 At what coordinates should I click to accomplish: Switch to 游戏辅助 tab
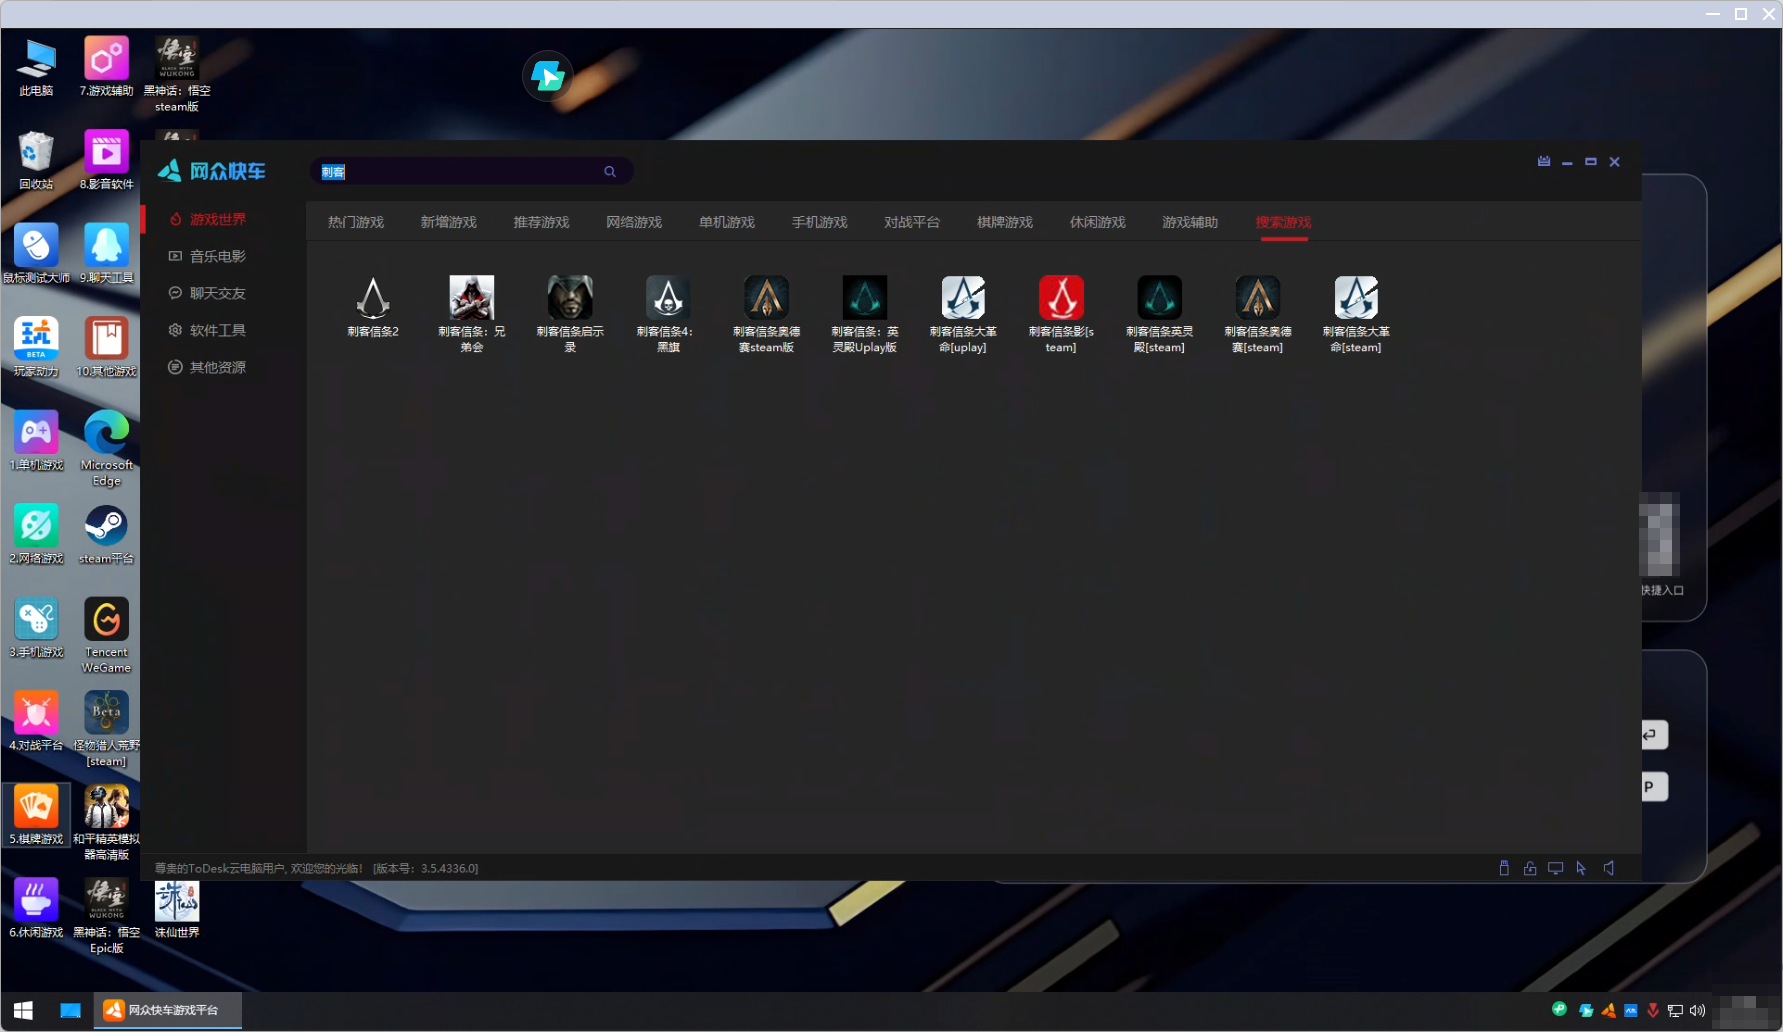pos(1190,222)
